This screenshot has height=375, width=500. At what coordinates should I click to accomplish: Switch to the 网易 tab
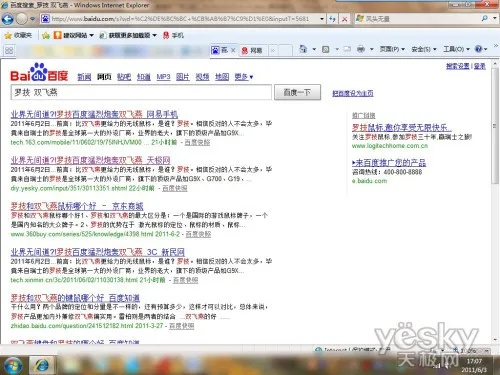click(253, 50)
